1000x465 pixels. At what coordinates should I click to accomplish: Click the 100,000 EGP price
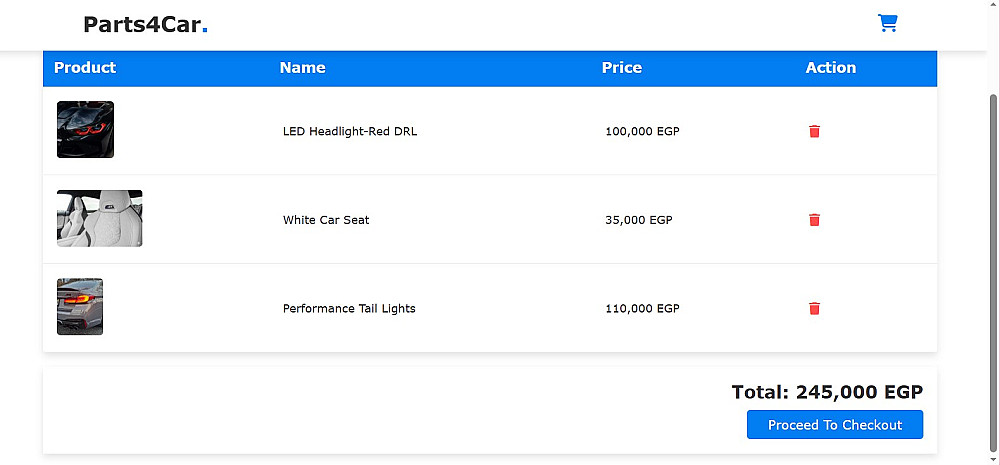pyautogui.click(x=642, y=132)
